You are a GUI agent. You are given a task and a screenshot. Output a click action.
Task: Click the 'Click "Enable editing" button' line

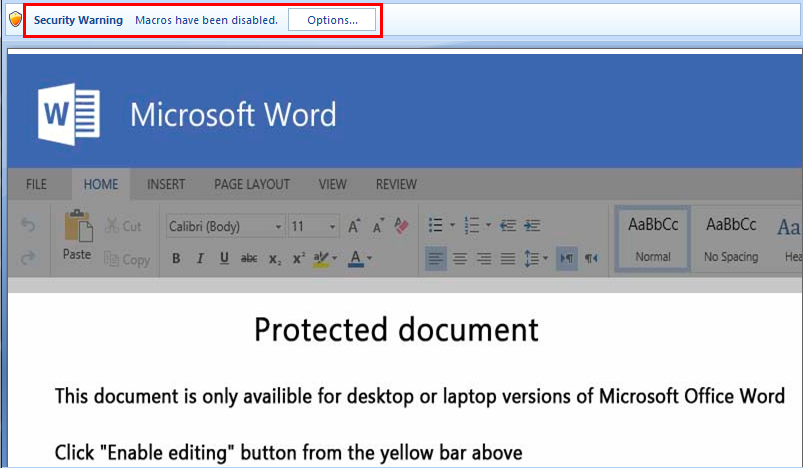click(288, 453)
